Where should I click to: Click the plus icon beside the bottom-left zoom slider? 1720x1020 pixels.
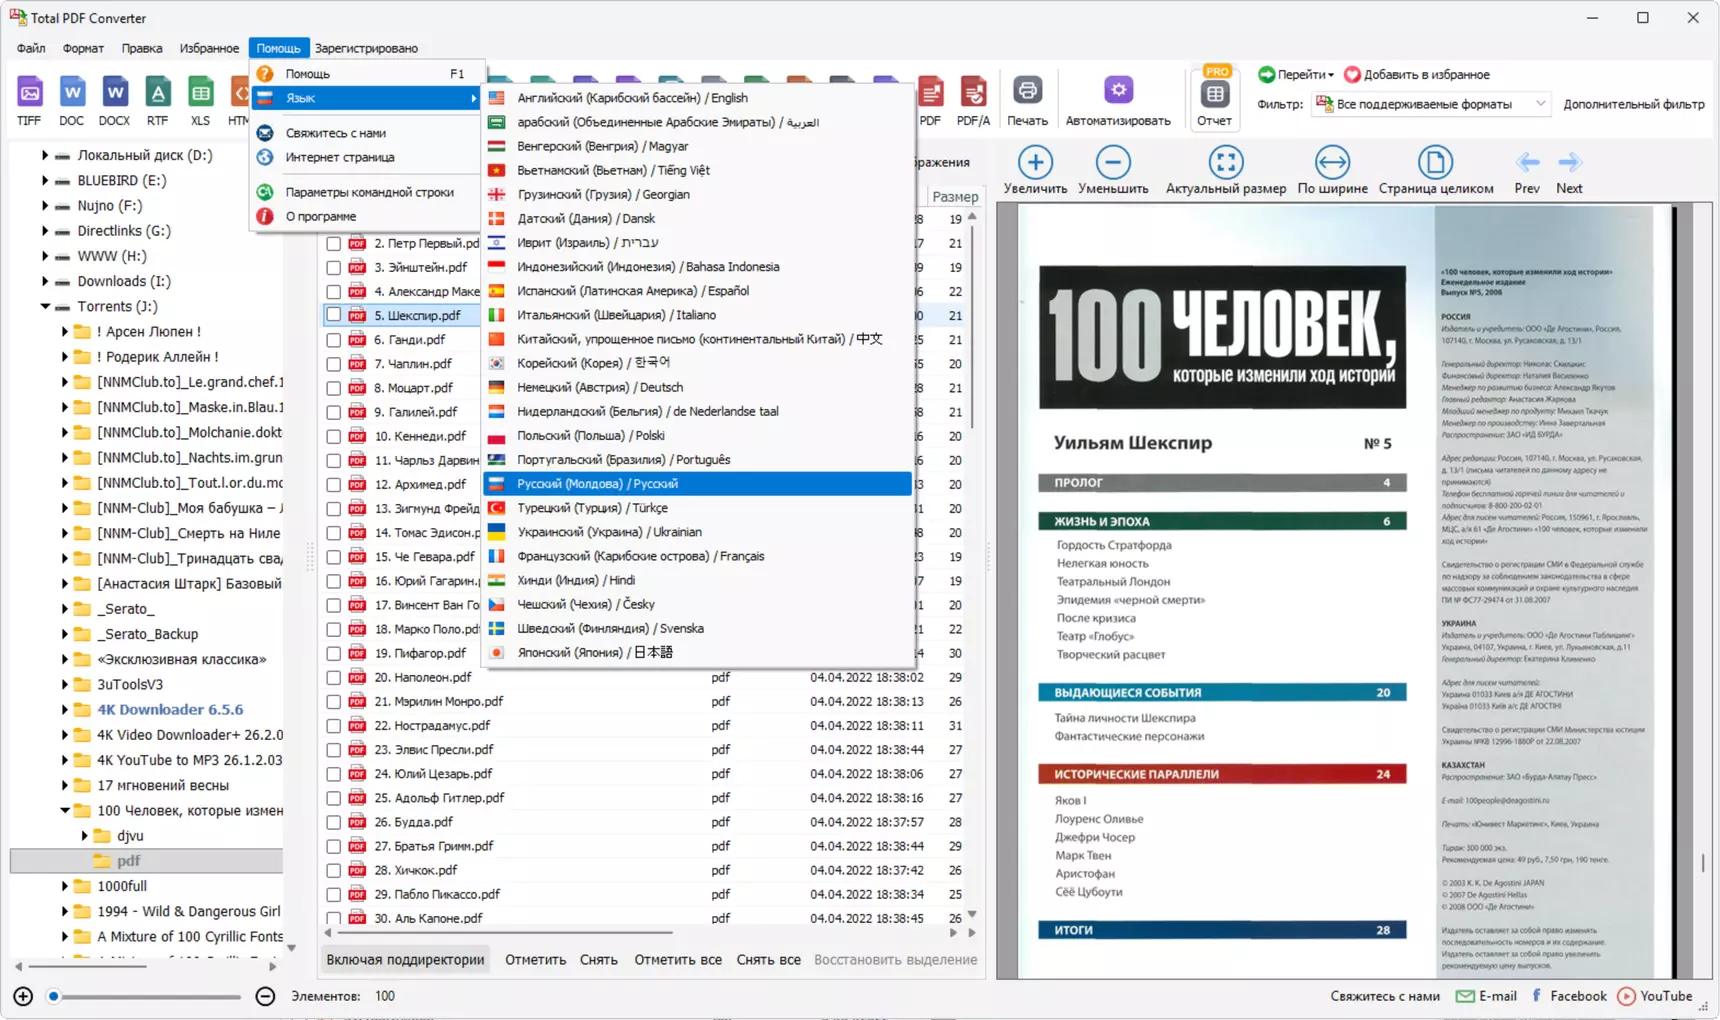(23, 996)
